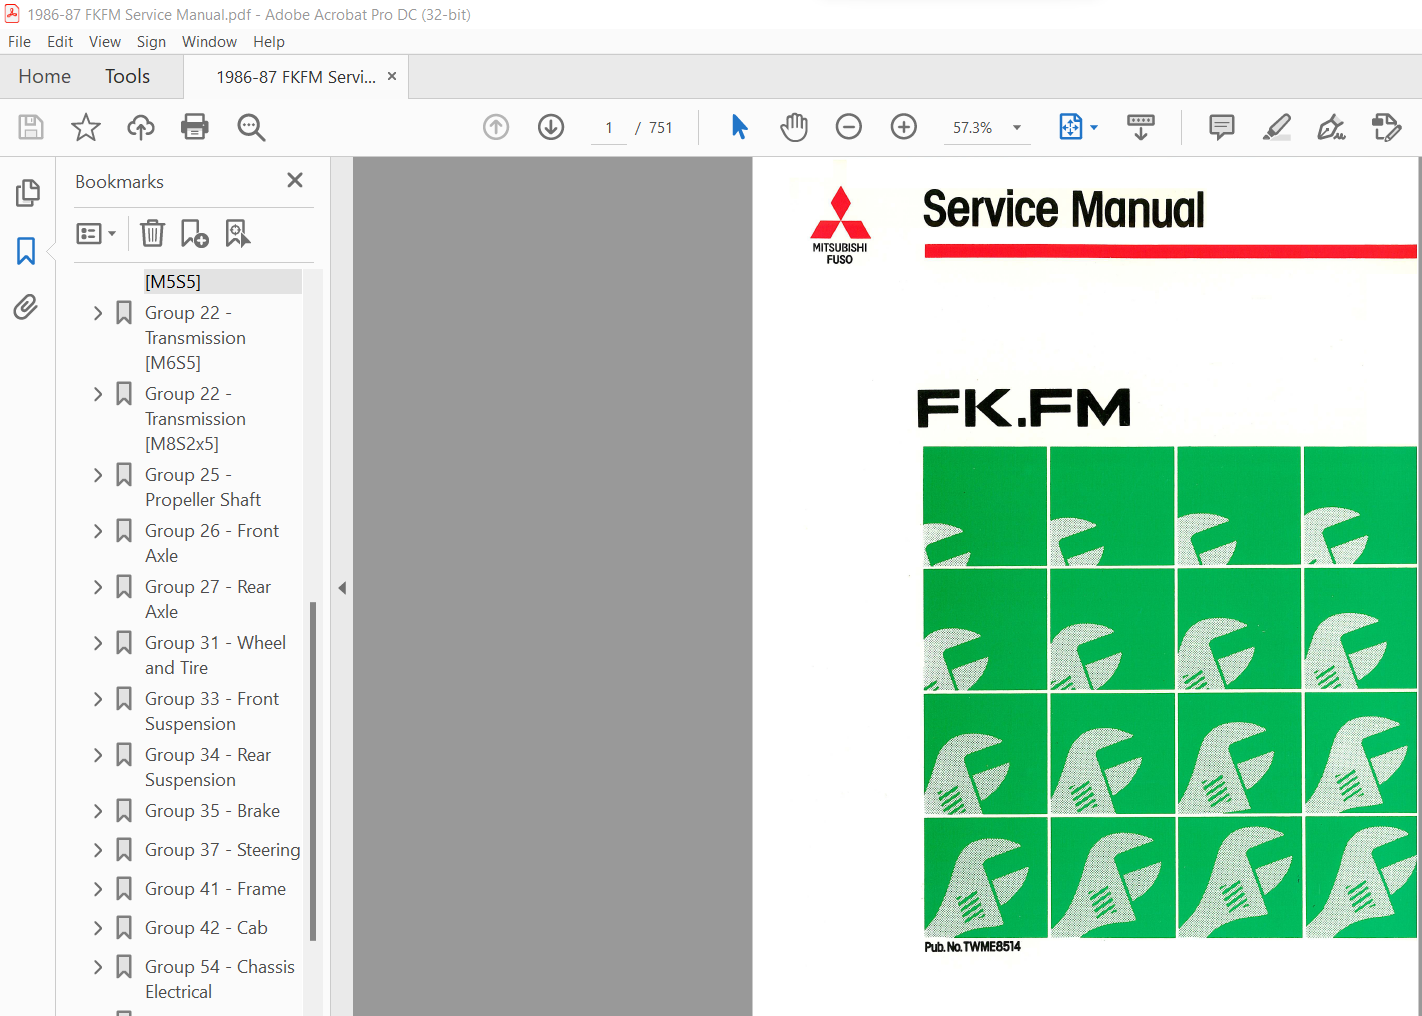Expand Group 54 Chassis Electrical bookmark
Image resolution: width=1422 pixels, height=1016 pixels.
tap(98, 967)
